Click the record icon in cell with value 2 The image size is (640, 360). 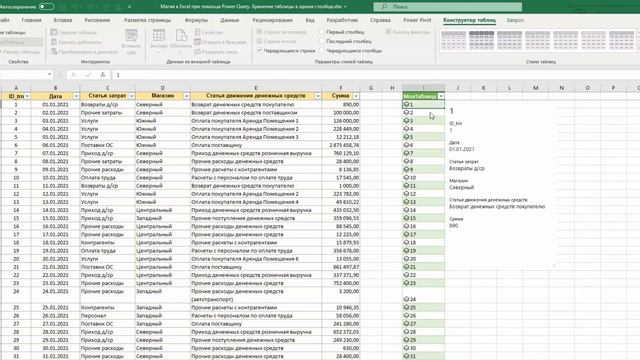(x=406, y=112)
